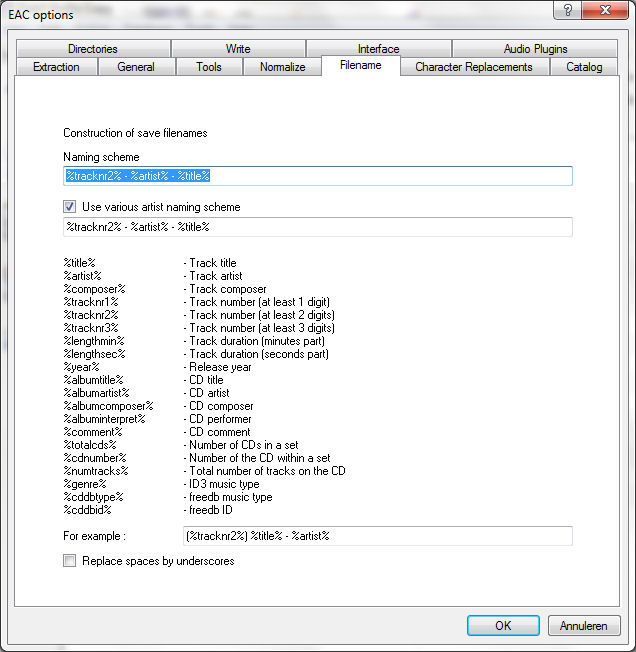Select the Extraction tab

[x=57, y=67]
